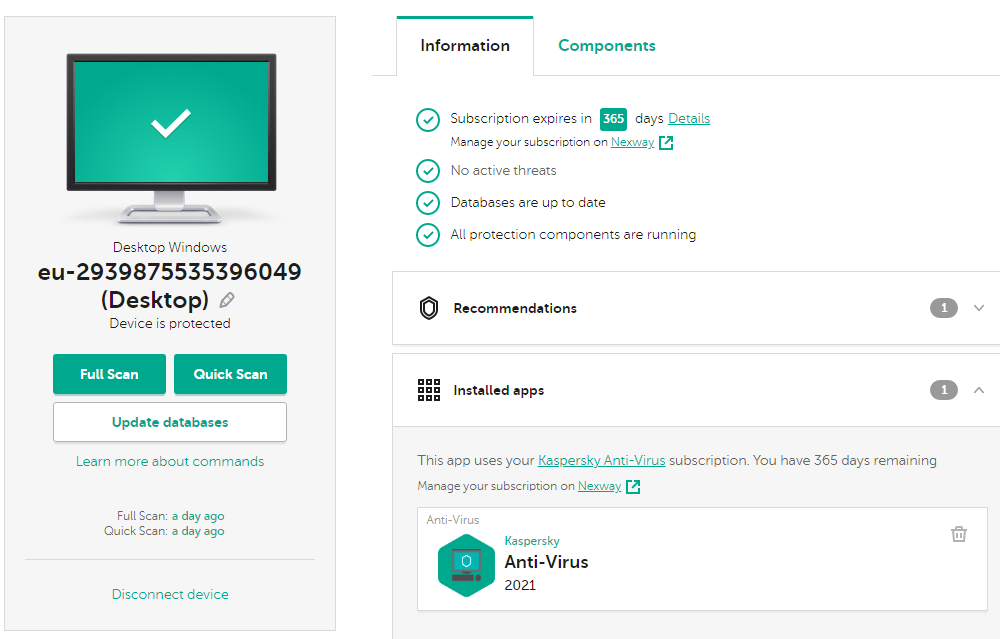
Task: Click 'Kaspersky' brand label in app card
Action: [532, 541]
